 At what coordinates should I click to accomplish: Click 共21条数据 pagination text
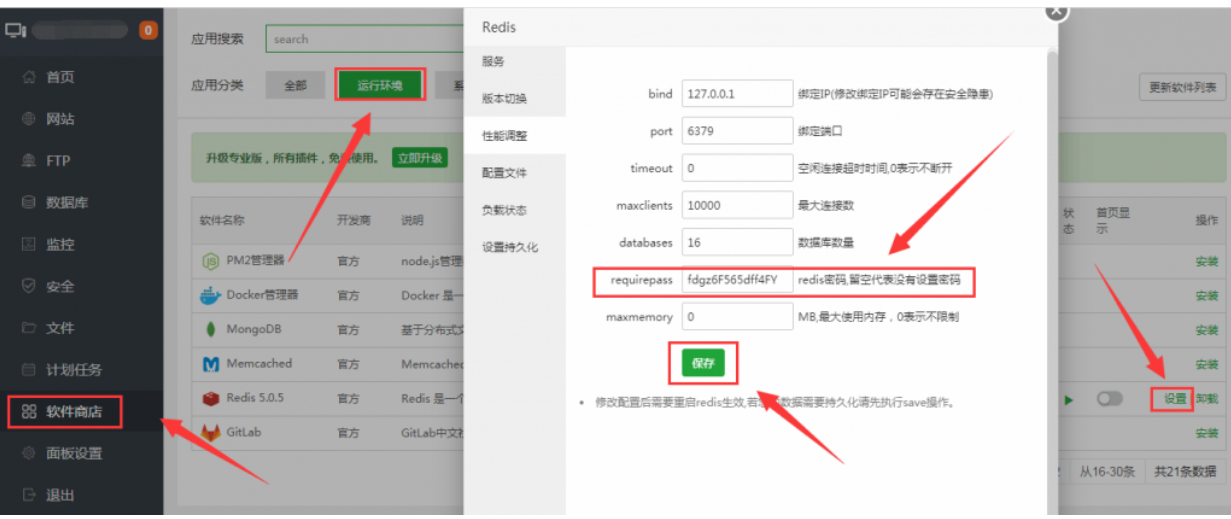tap(1185, 471)
